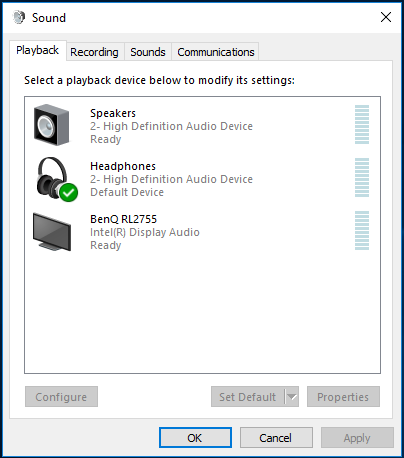
Task: Select the Speakers device icon
Action: [52, 125]
